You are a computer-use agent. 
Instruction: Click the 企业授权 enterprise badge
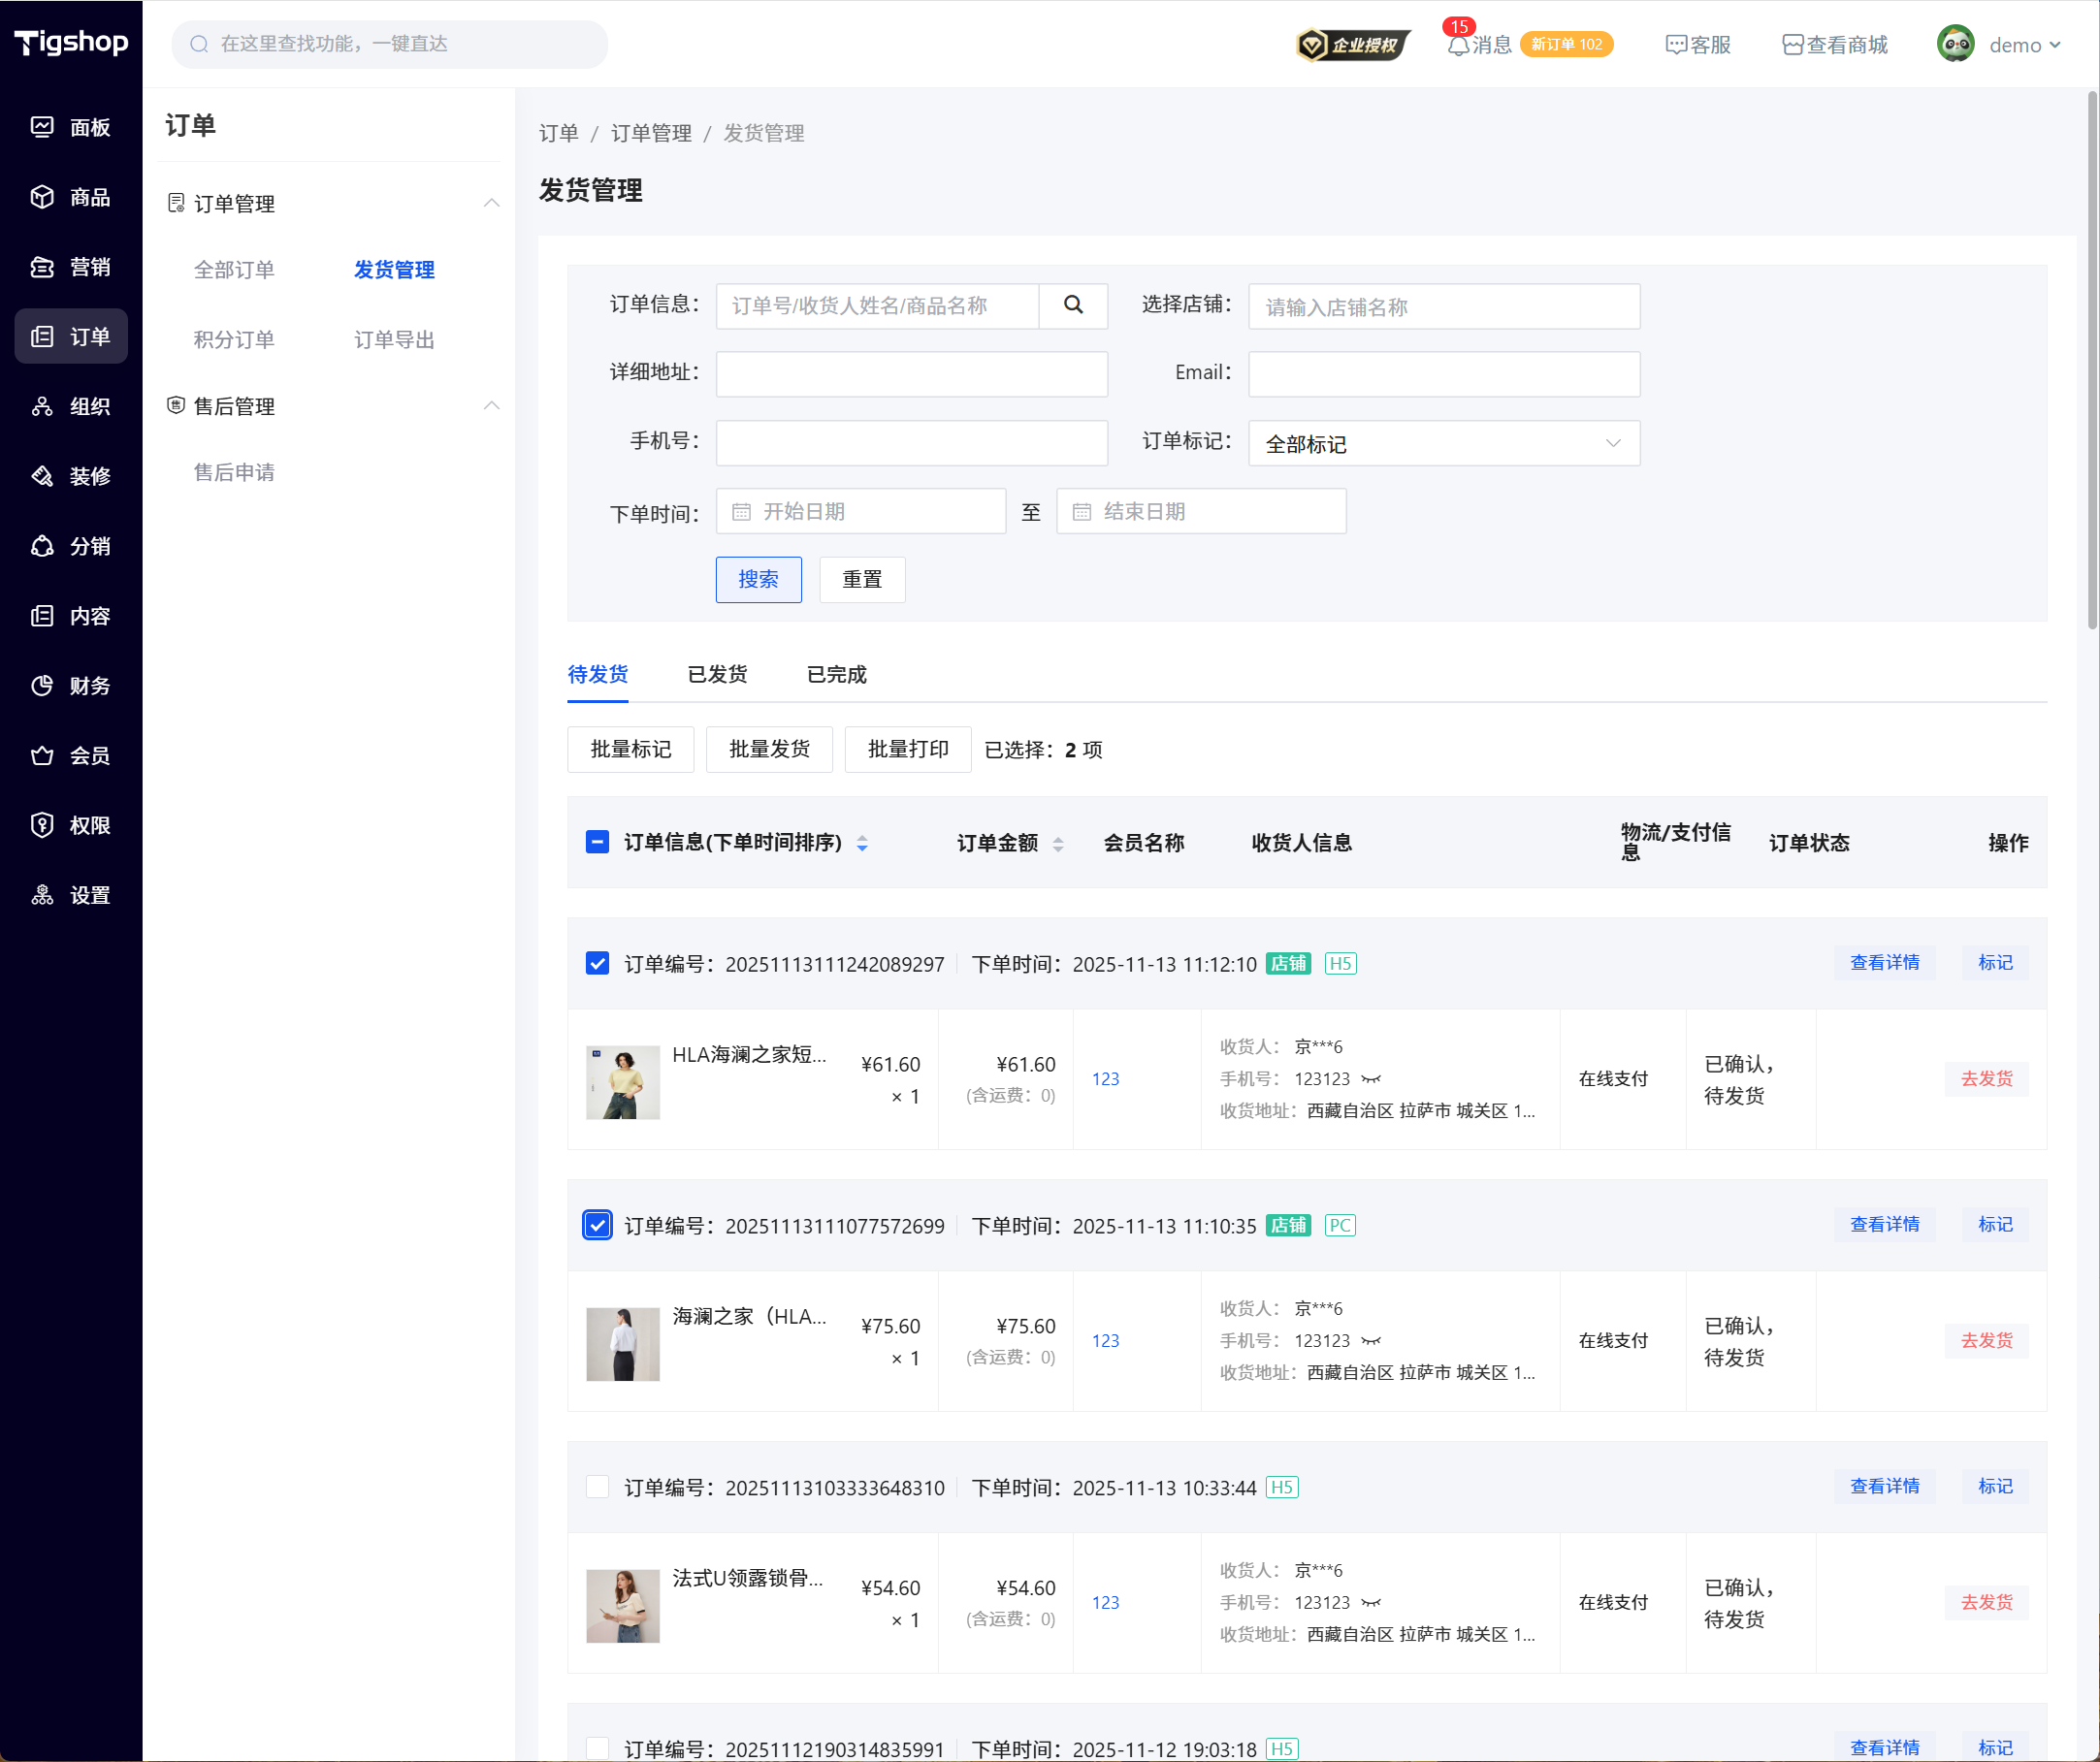(1352, 45)
